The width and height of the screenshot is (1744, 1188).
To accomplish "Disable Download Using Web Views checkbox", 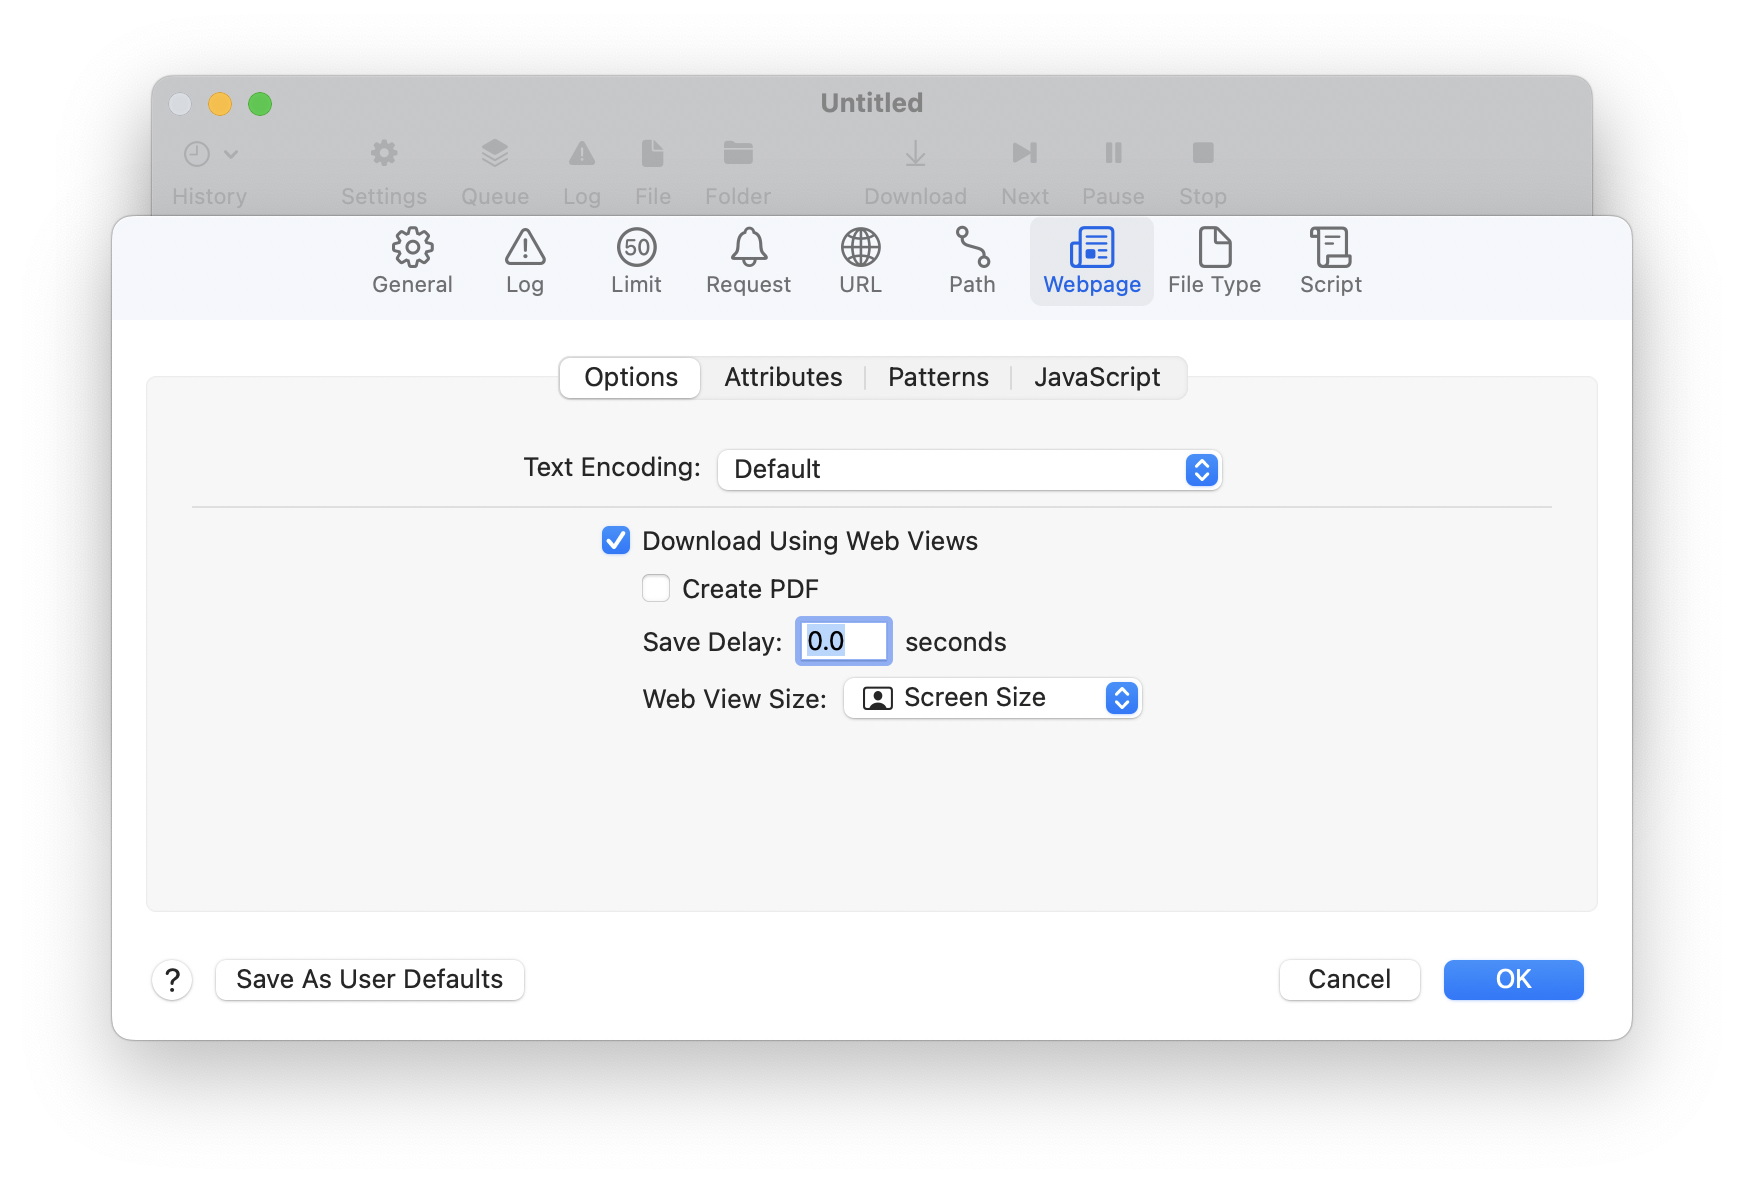I will 616,541.
